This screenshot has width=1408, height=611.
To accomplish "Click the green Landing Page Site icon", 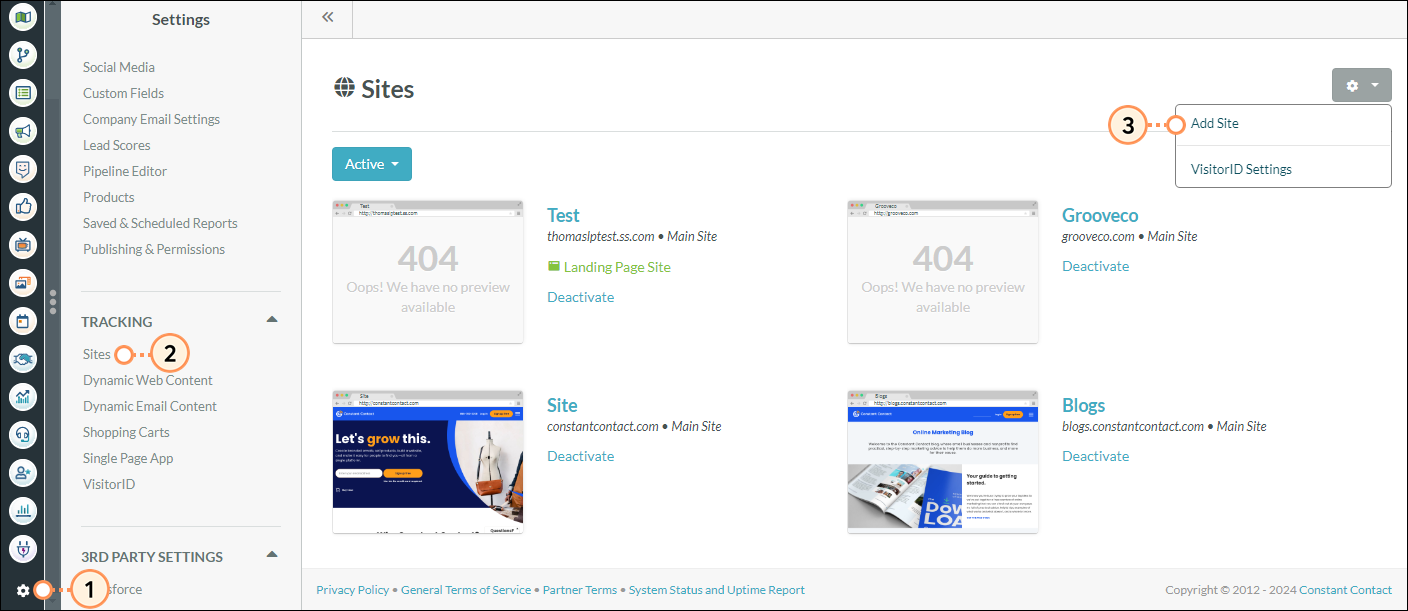I will tap(553, 267).
